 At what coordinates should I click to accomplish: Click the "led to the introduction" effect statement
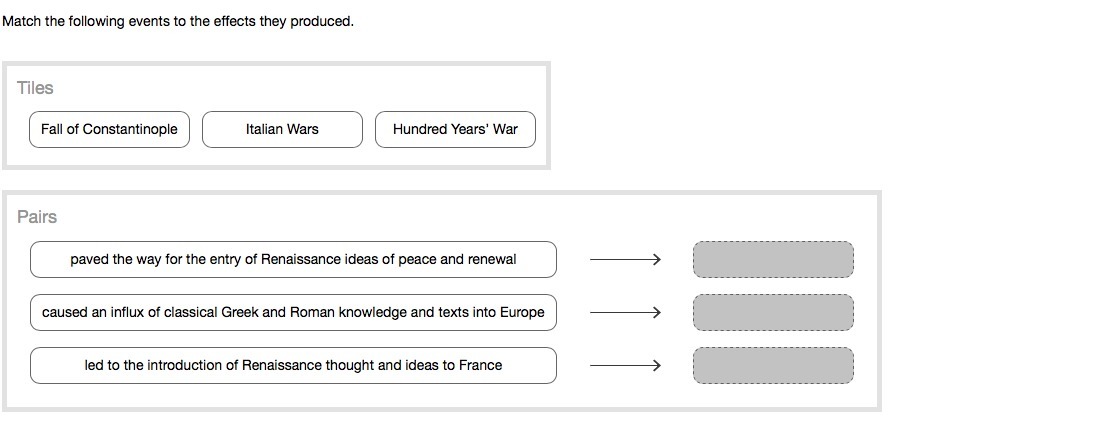click(x=293, y=366)
